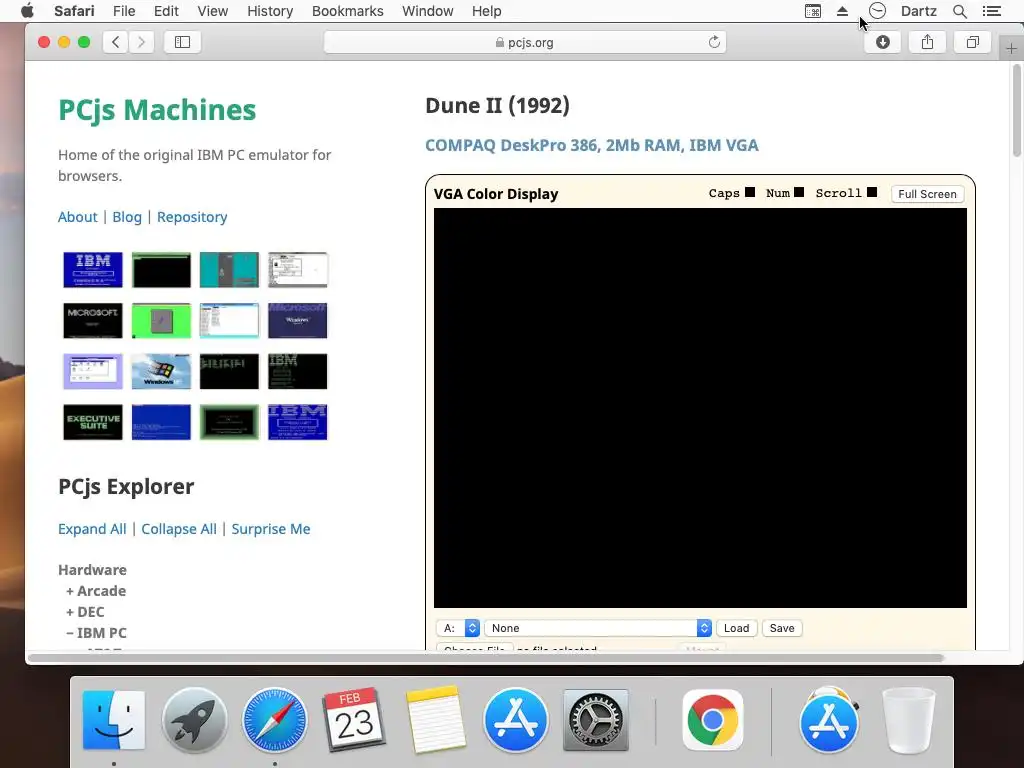Open Notes from the Dock

[x=436, y=719]
